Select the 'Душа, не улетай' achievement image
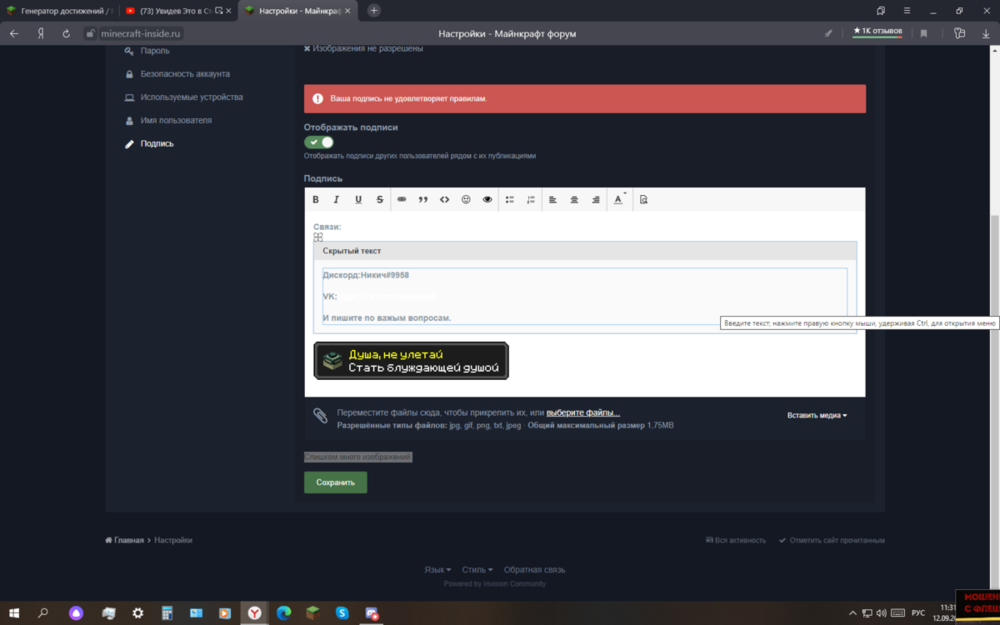This screenshot has width=1000, height=625. [x=411, y=361]
